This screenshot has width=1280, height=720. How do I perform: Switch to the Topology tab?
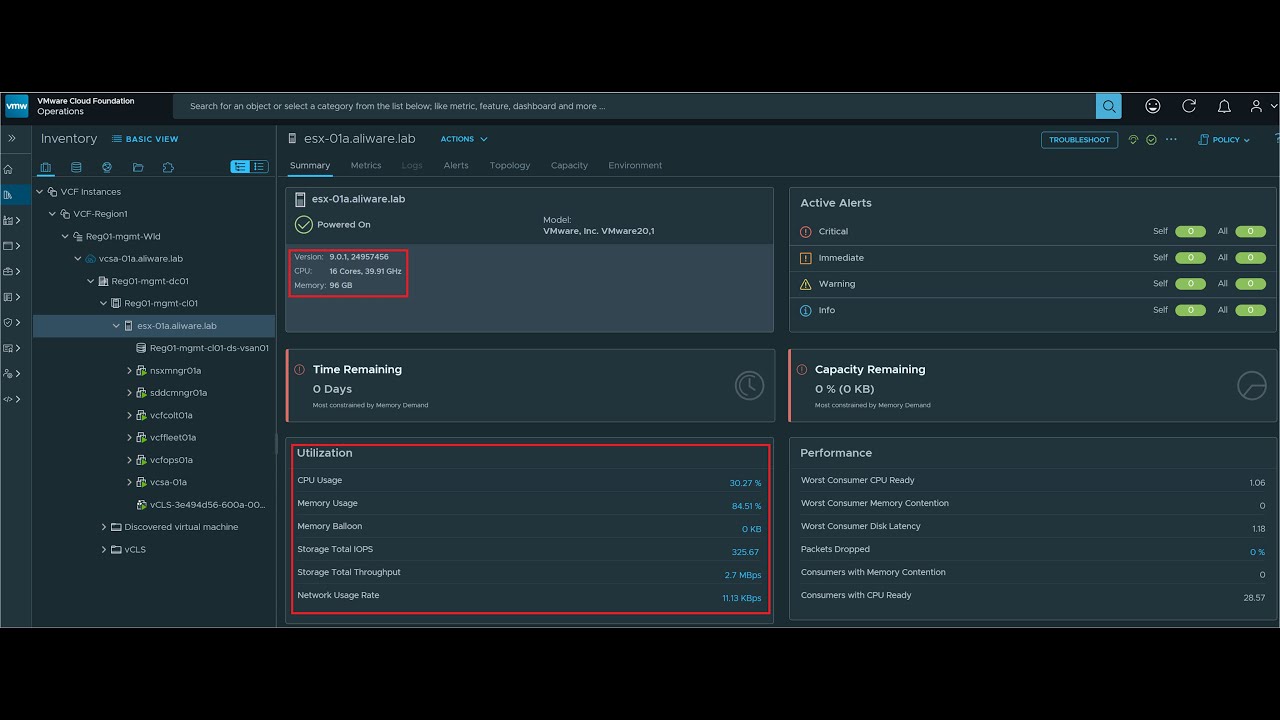510,165
